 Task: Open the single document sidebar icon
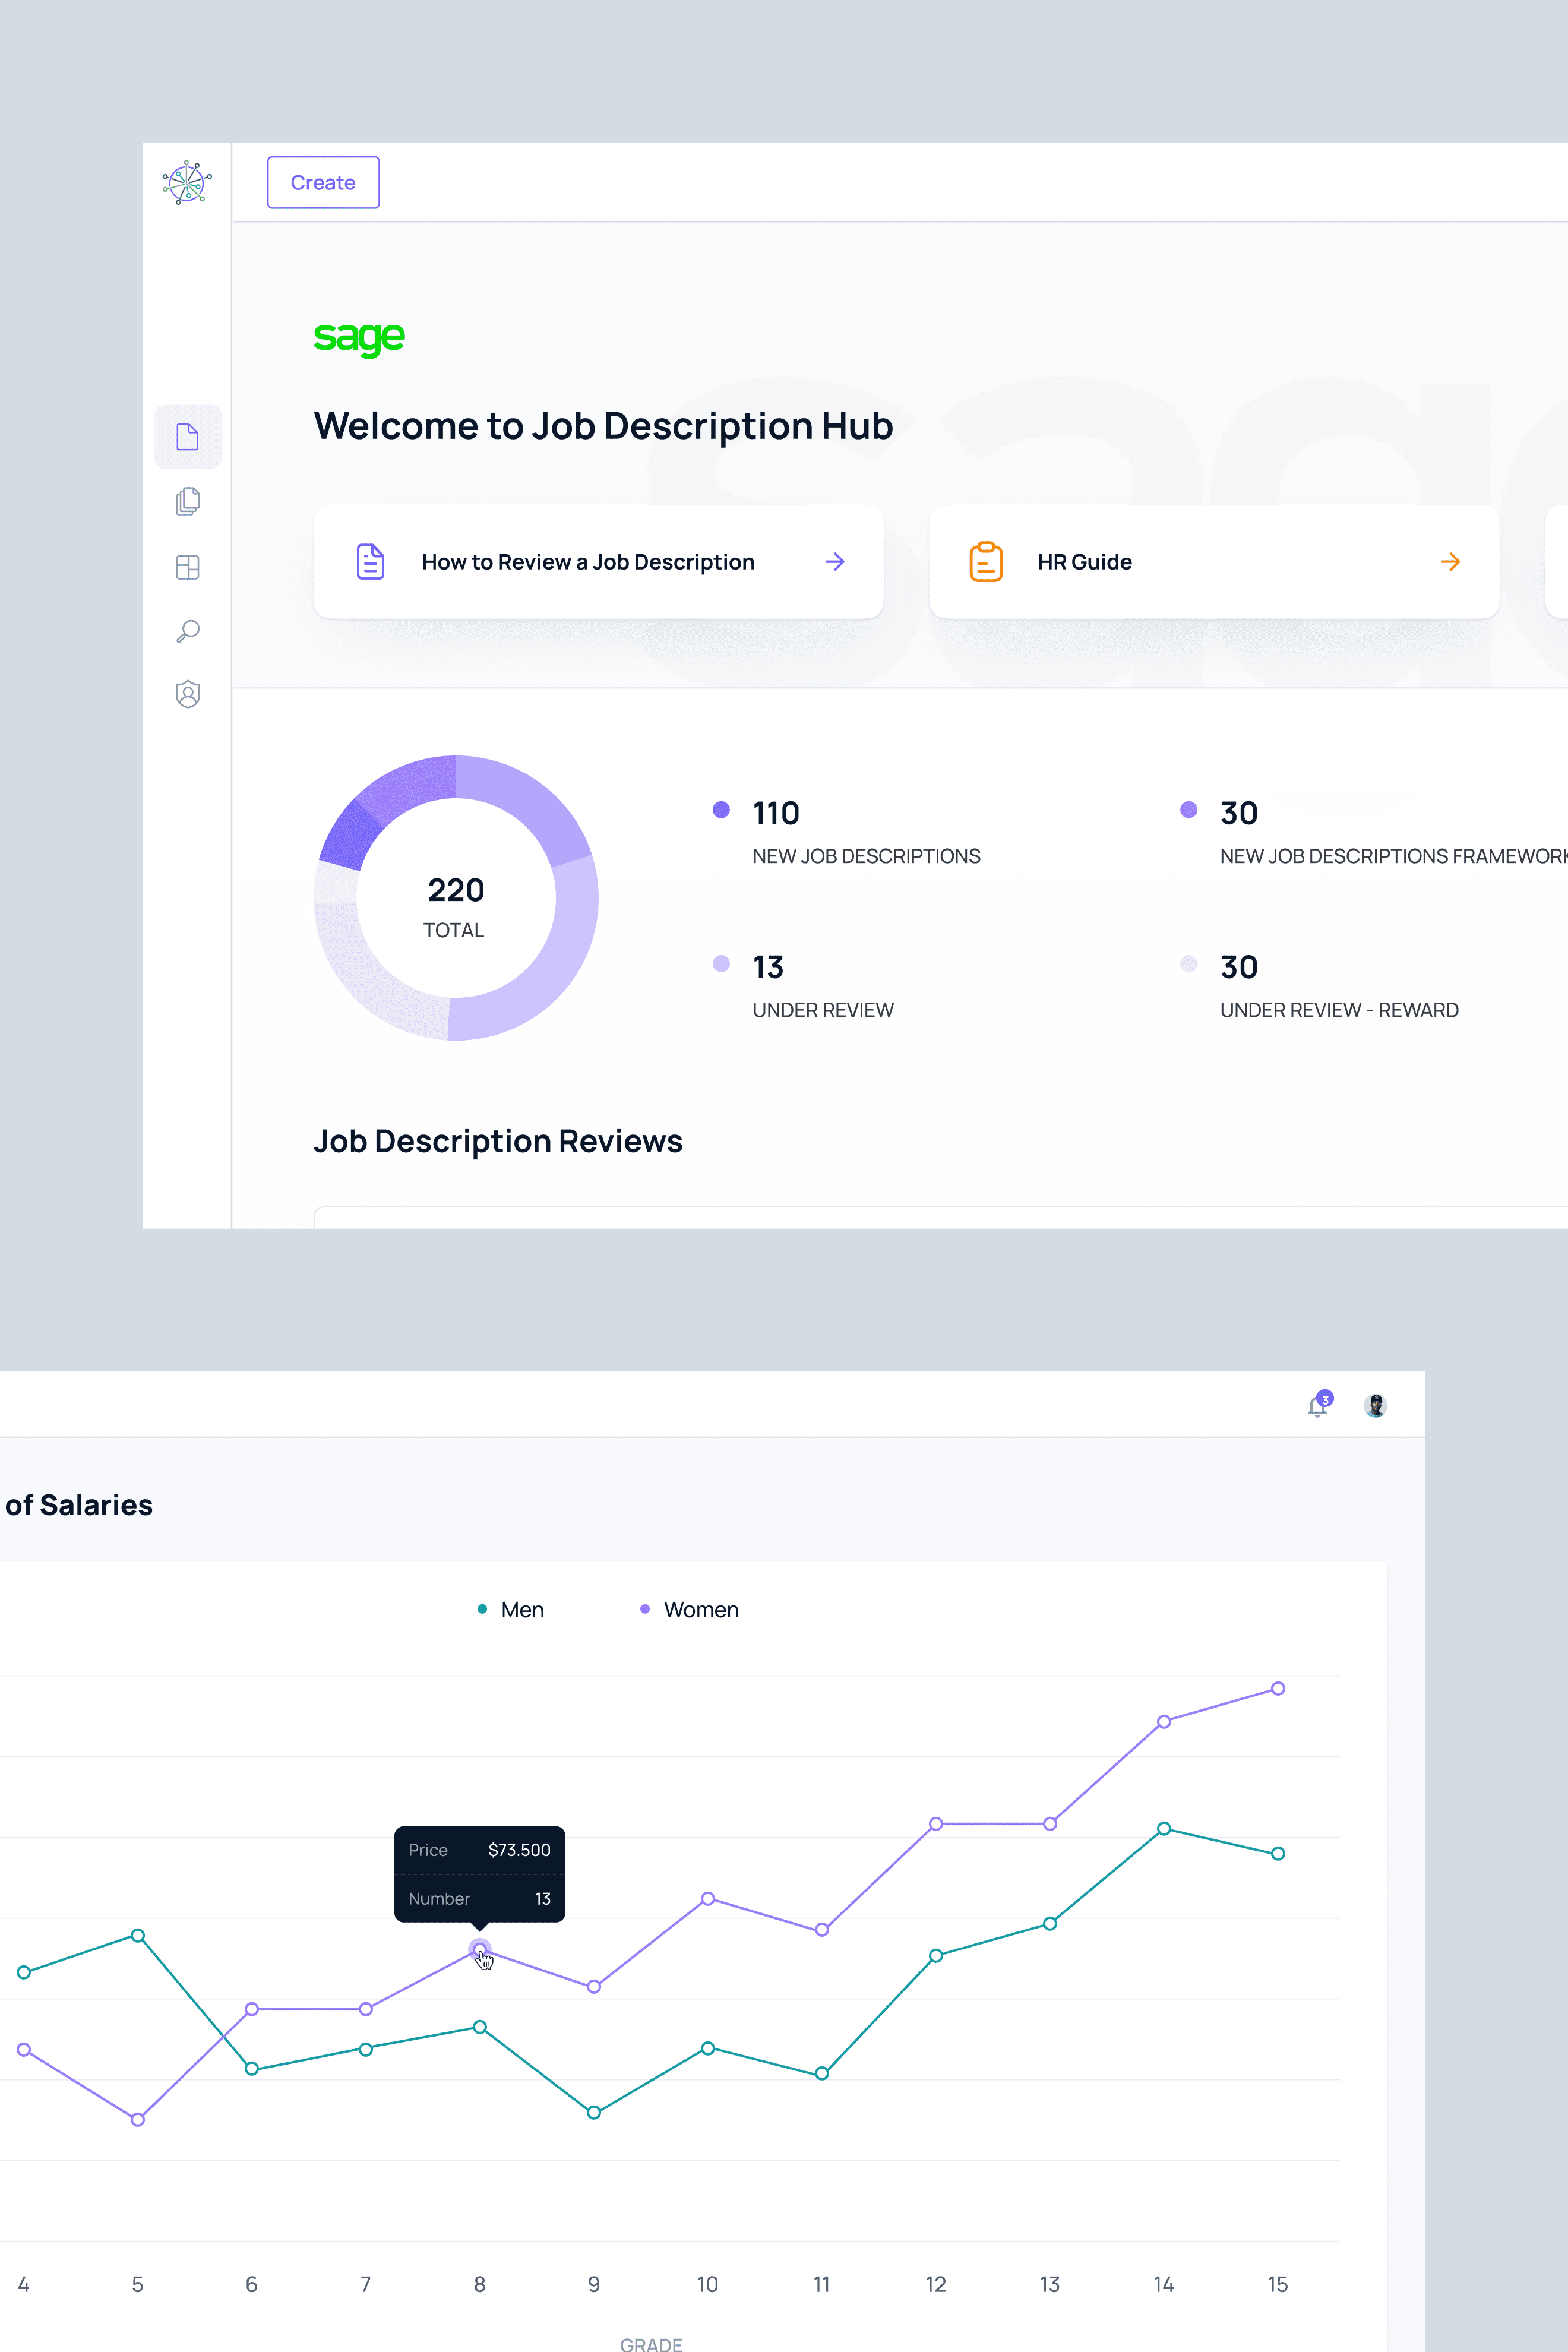(x=188, y=437)
